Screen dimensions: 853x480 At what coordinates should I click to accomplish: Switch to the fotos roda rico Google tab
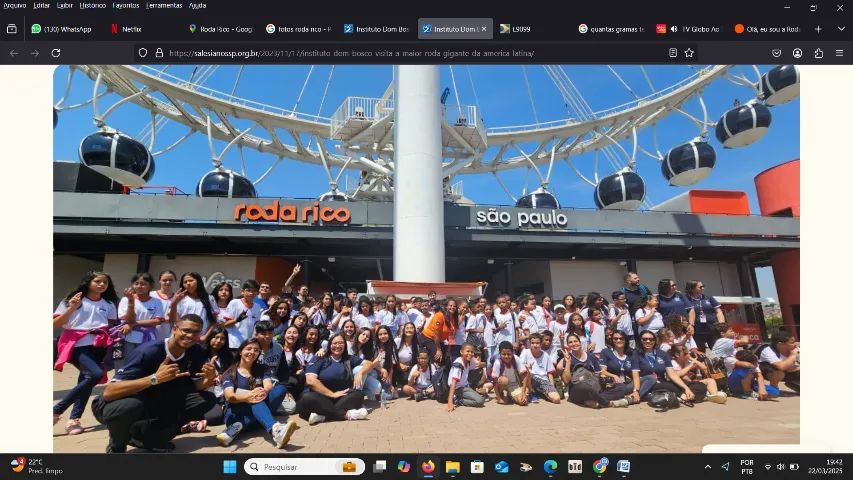coord(299,29)
